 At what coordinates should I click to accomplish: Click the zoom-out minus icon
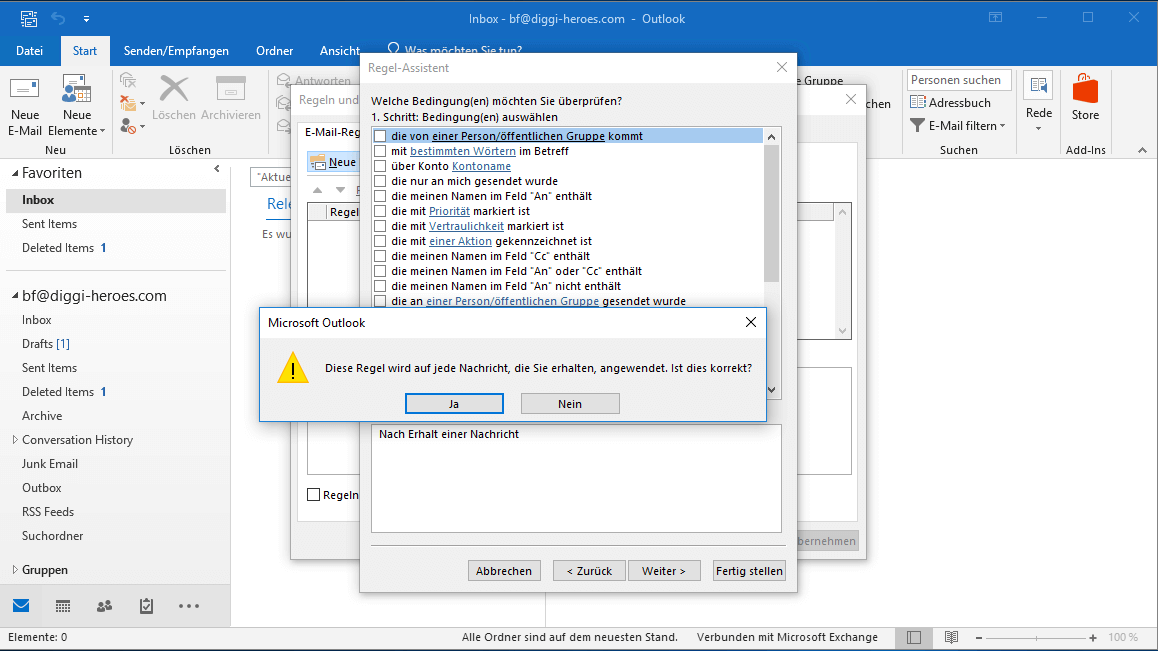pos(979,637)
